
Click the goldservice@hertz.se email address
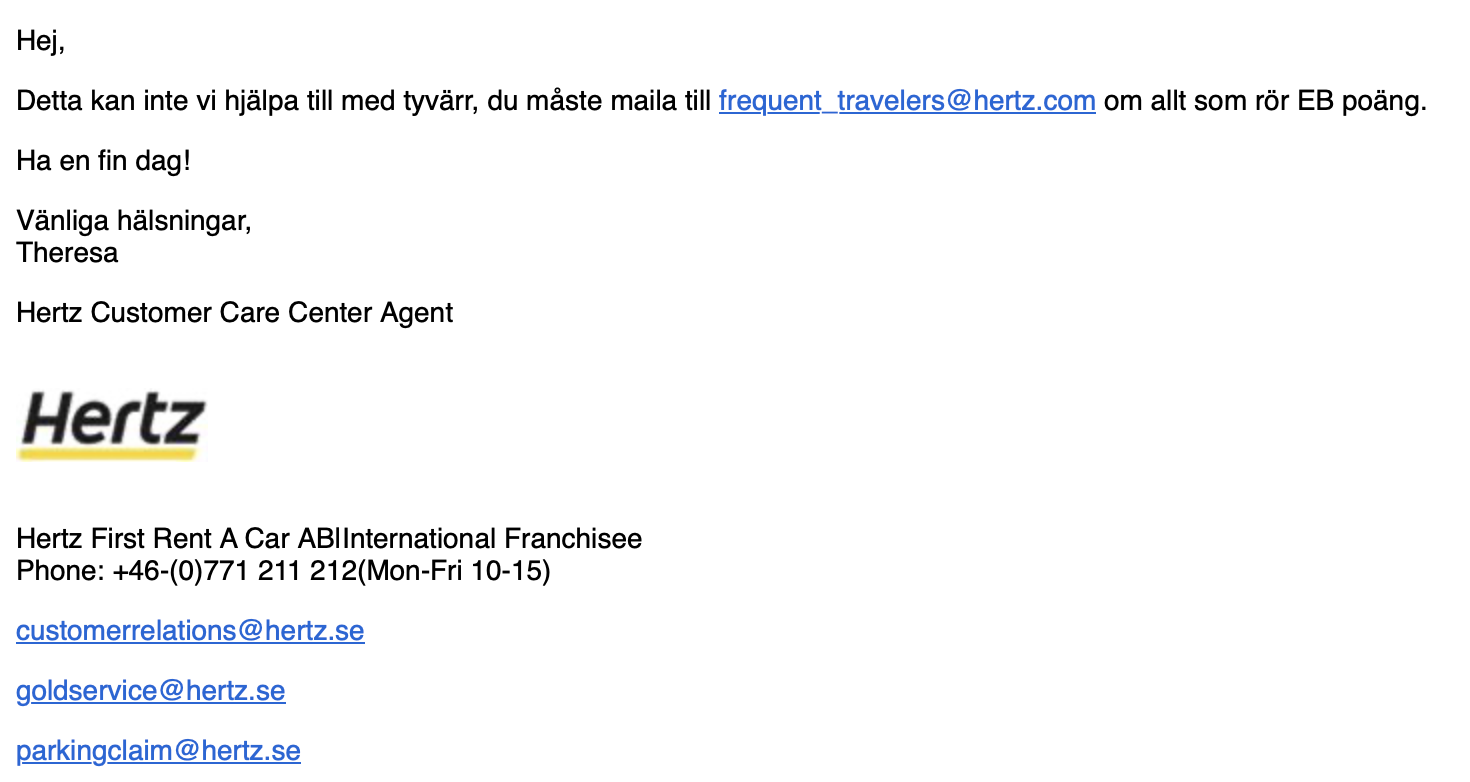point(151,691)
